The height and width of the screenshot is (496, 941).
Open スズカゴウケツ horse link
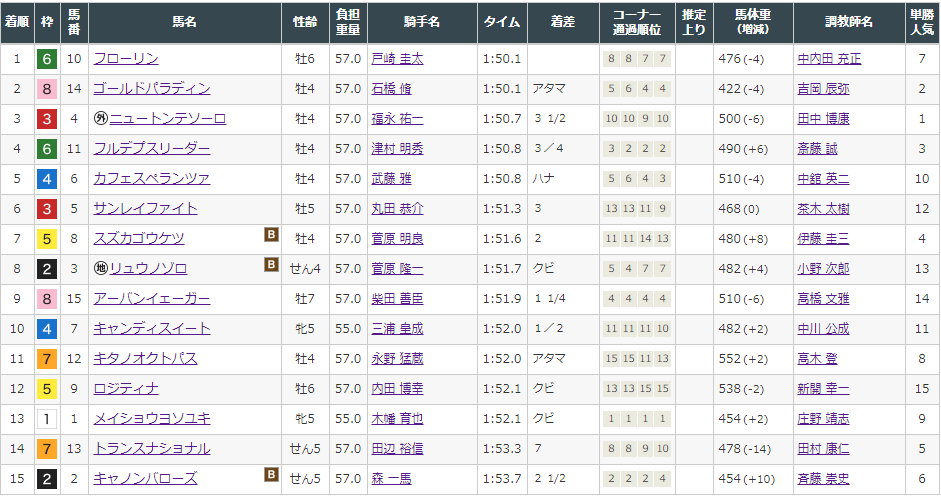click(x=139, y=239)
